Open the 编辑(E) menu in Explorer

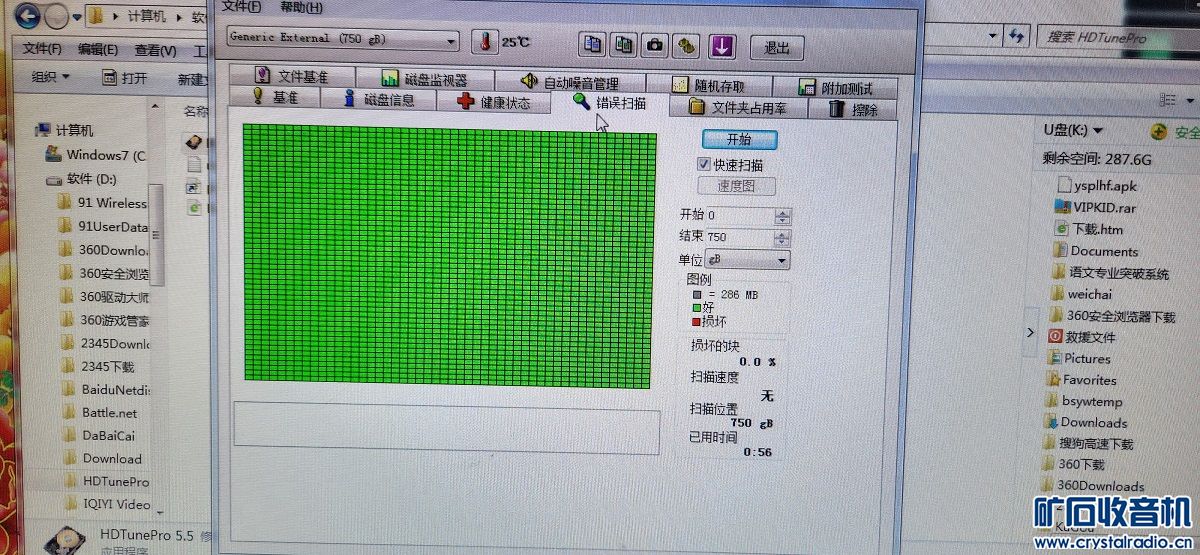point(98,50)
